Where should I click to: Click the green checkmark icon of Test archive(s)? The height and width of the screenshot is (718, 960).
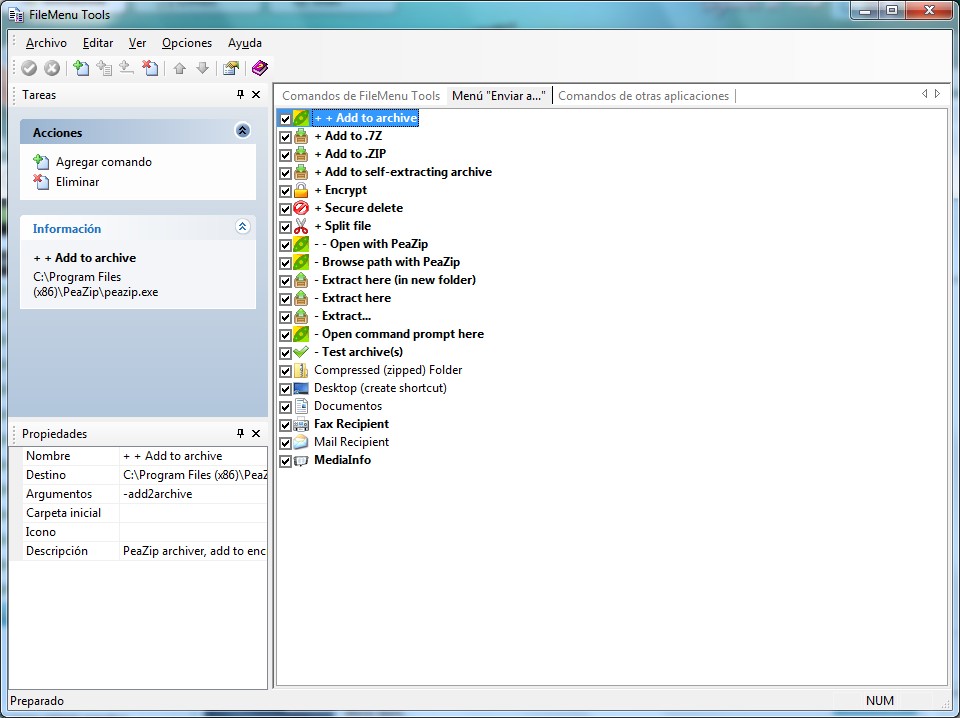301,352
